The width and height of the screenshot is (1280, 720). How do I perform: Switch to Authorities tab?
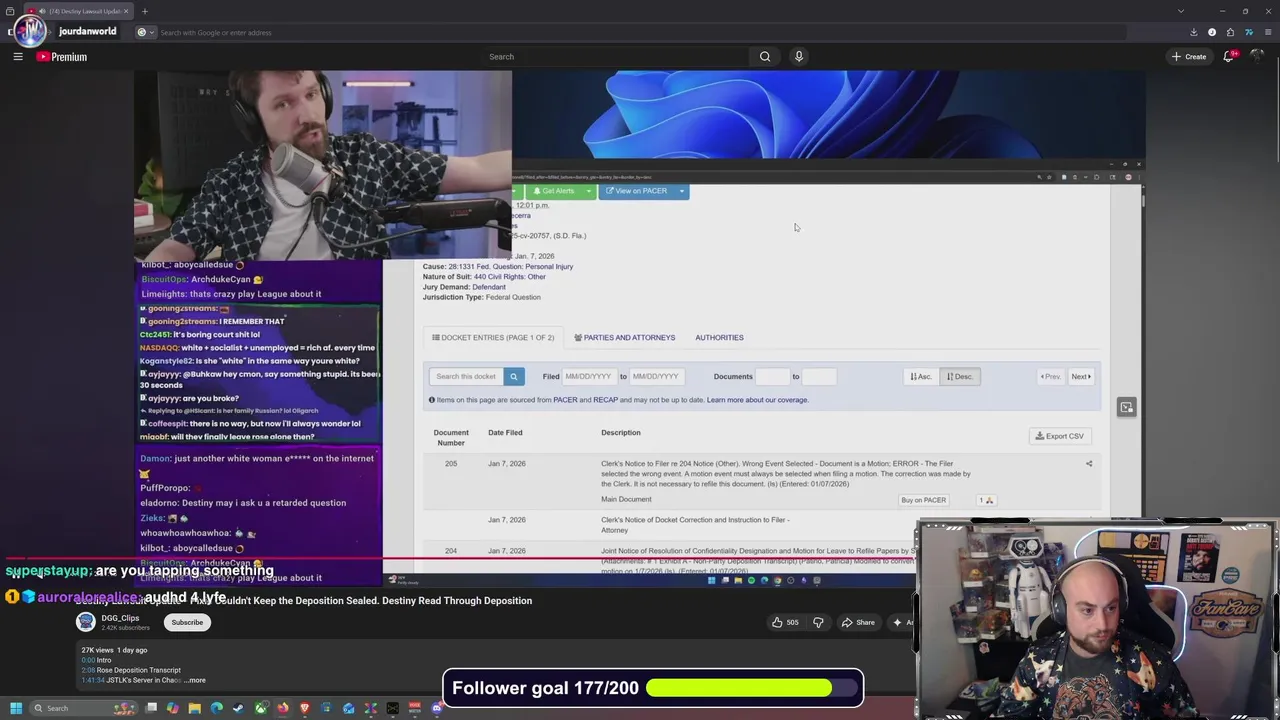click(719, 337)
